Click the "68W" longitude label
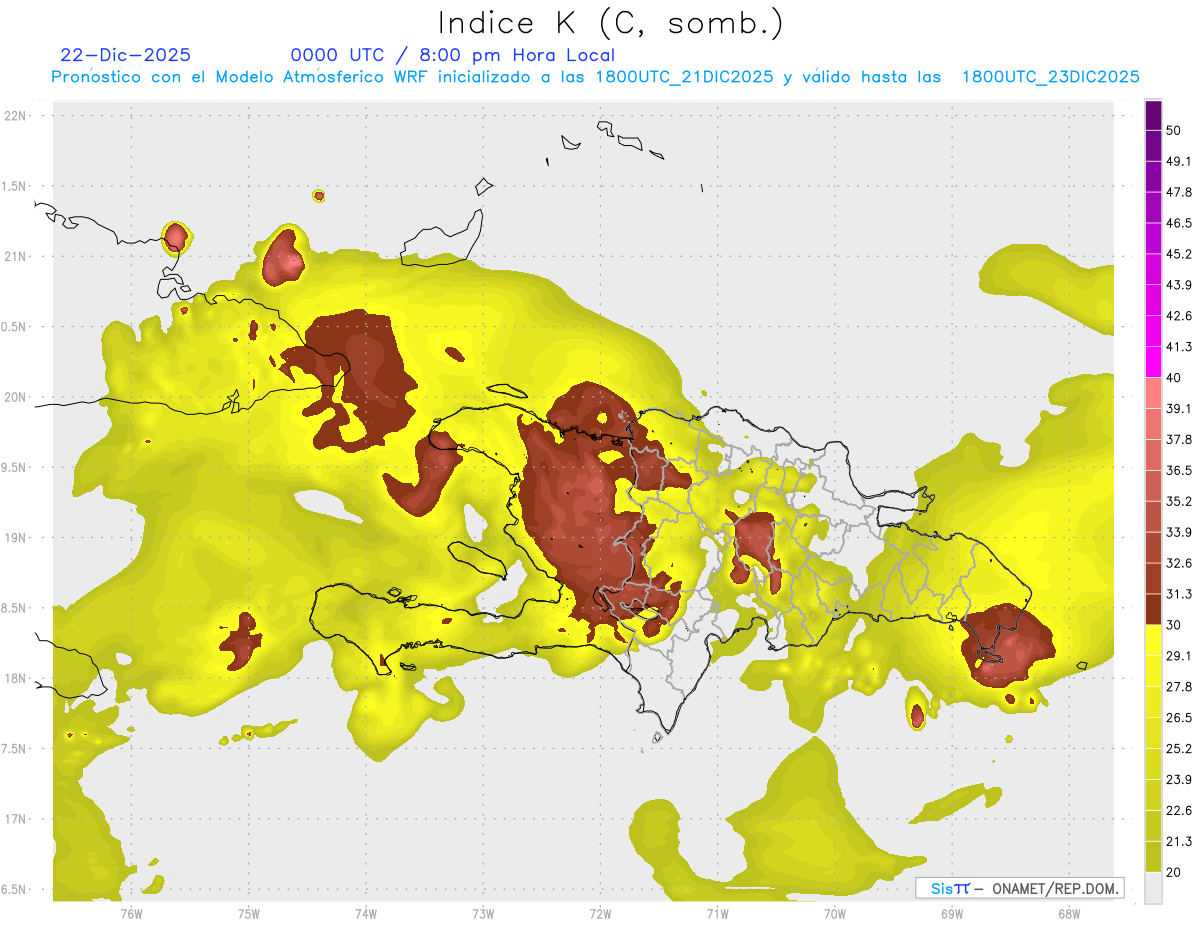 pos(1069,914)
